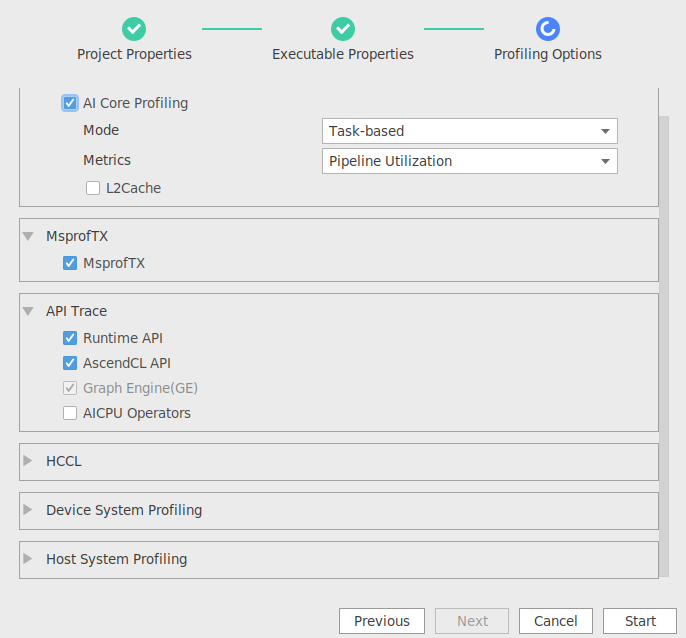Open the Metrics dropdown showing Pipeline Utilization
Viewport: 686px width, 638px height.
click(470, 161)
